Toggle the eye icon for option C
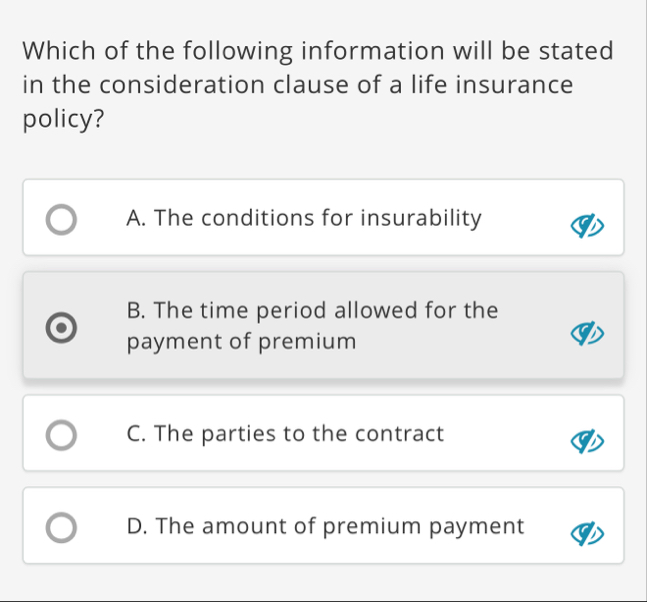647x602 pixels. tap(587, 441)
